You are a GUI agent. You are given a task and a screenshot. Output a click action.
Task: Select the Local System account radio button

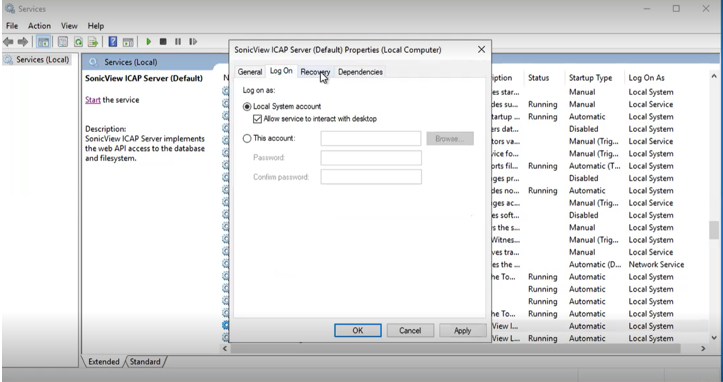(x=247, y=107)
